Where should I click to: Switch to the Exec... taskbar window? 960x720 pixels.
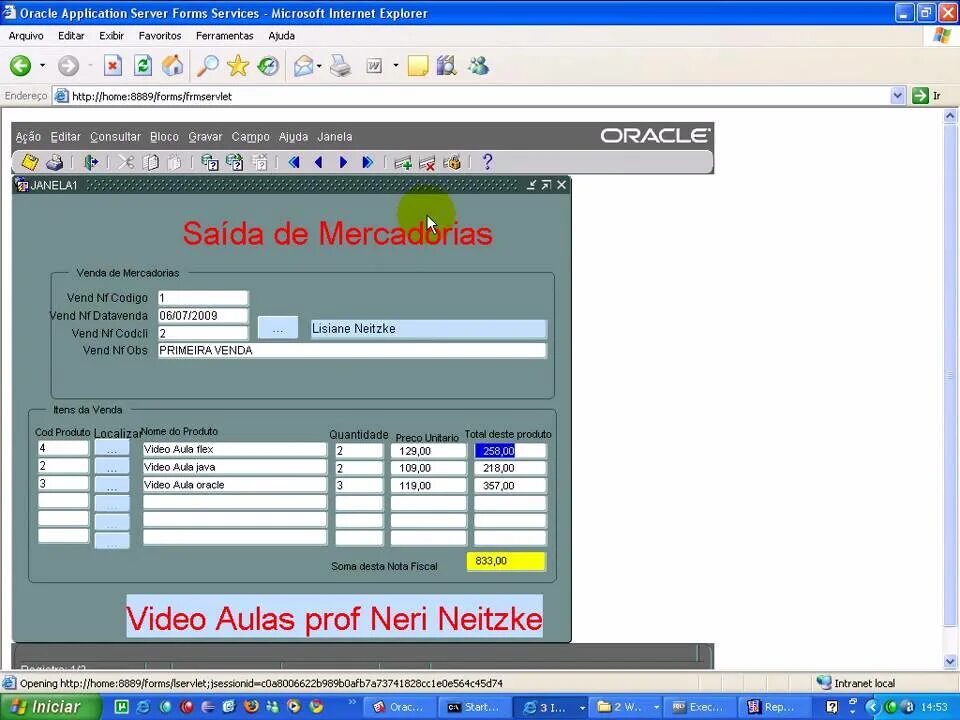(698, 707)
